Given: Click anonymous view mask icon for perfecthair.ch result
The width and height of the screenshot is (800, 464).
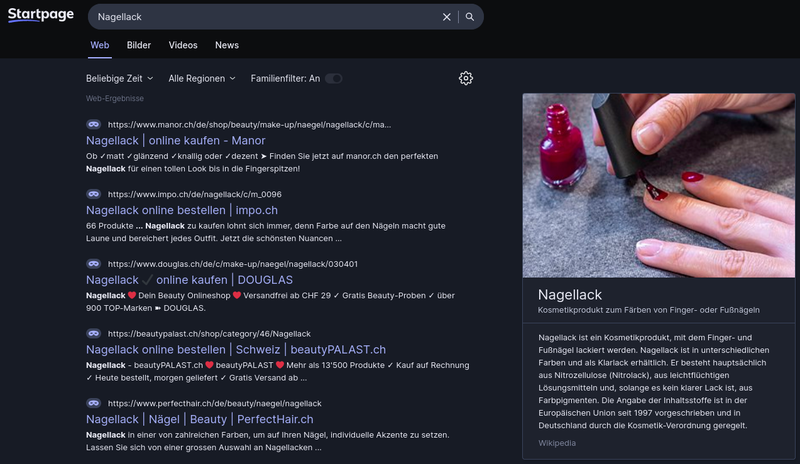Looking at the screenshot, I should click(x=93, y=403).
